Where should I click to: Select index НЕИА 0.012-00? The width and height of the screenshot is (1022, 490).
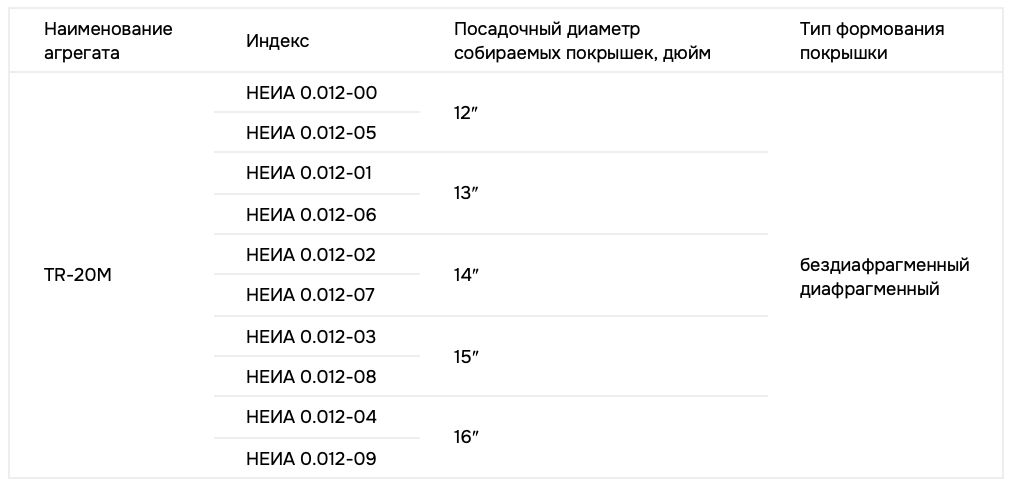pyautogui.click(x=311, y=92)
